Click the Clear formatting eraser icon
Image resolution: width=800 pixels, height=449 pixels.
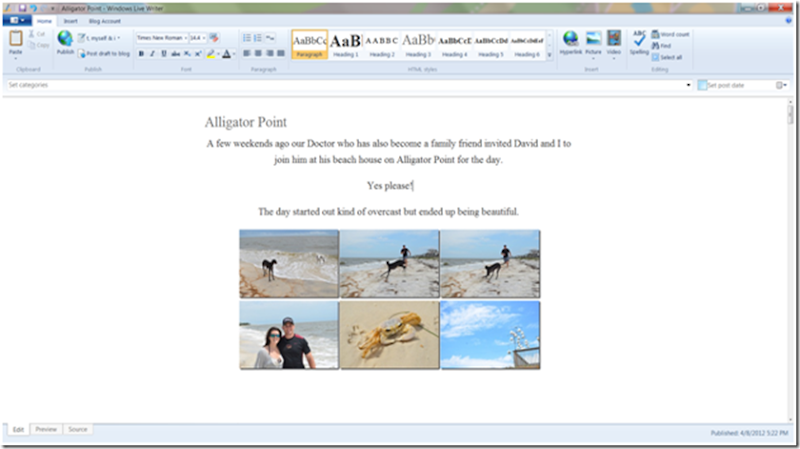point(214,38)
